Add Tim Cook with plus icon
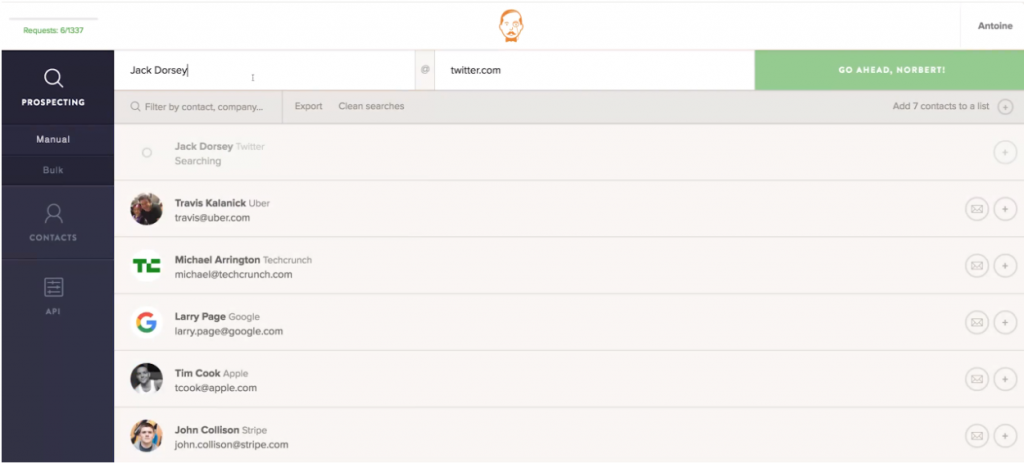1024x464 pixels. 1005,380
